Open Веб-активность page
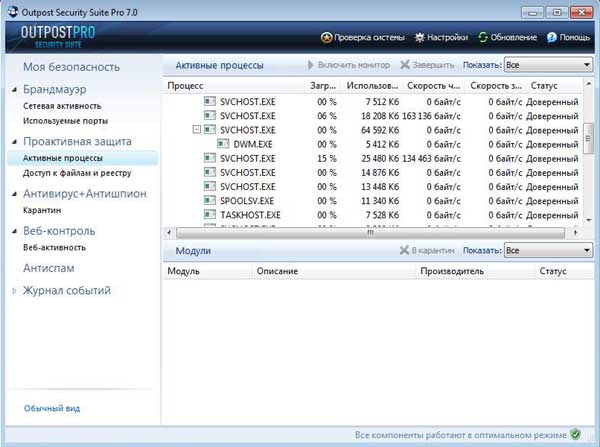 [x=54, y=247]
